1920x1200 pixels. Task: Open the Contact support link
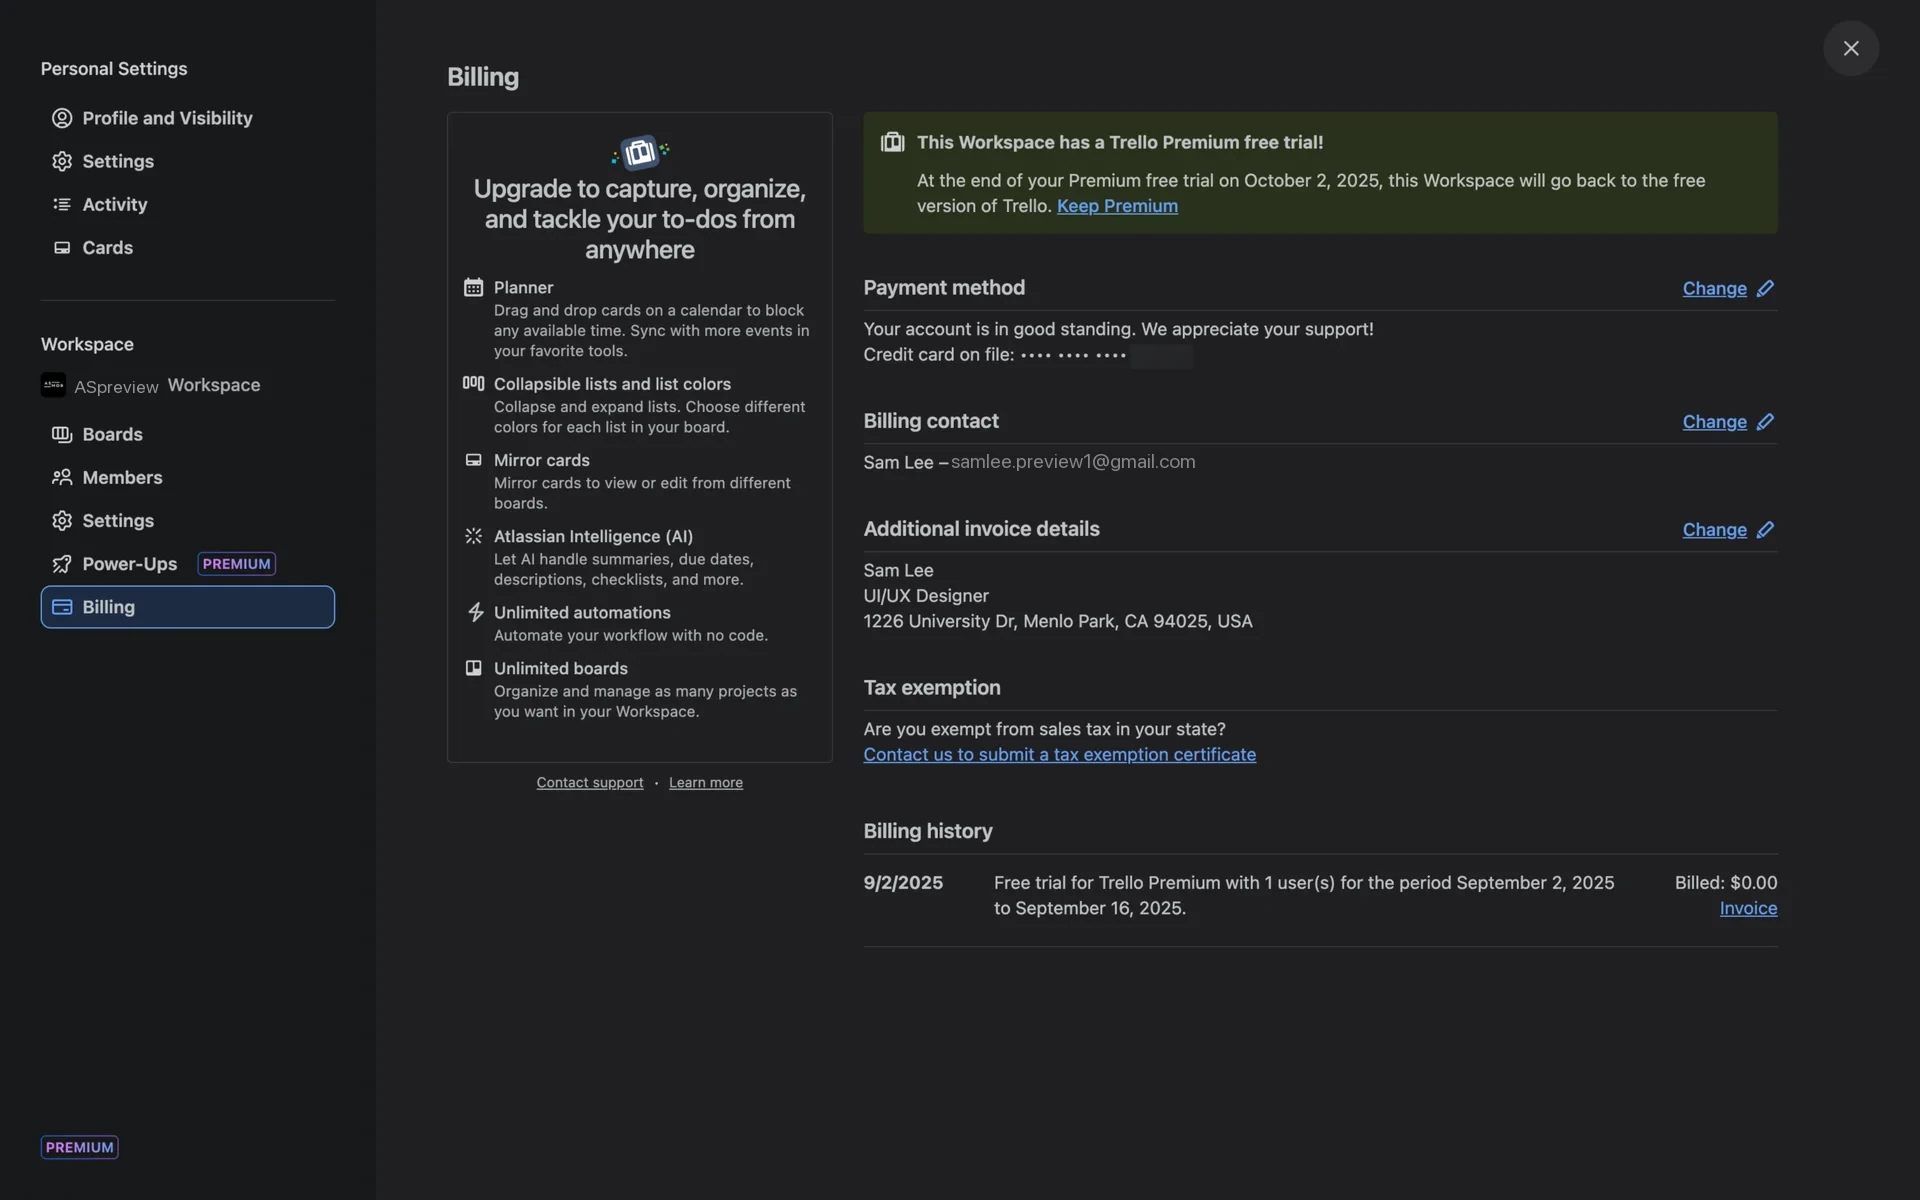(590, 783)
